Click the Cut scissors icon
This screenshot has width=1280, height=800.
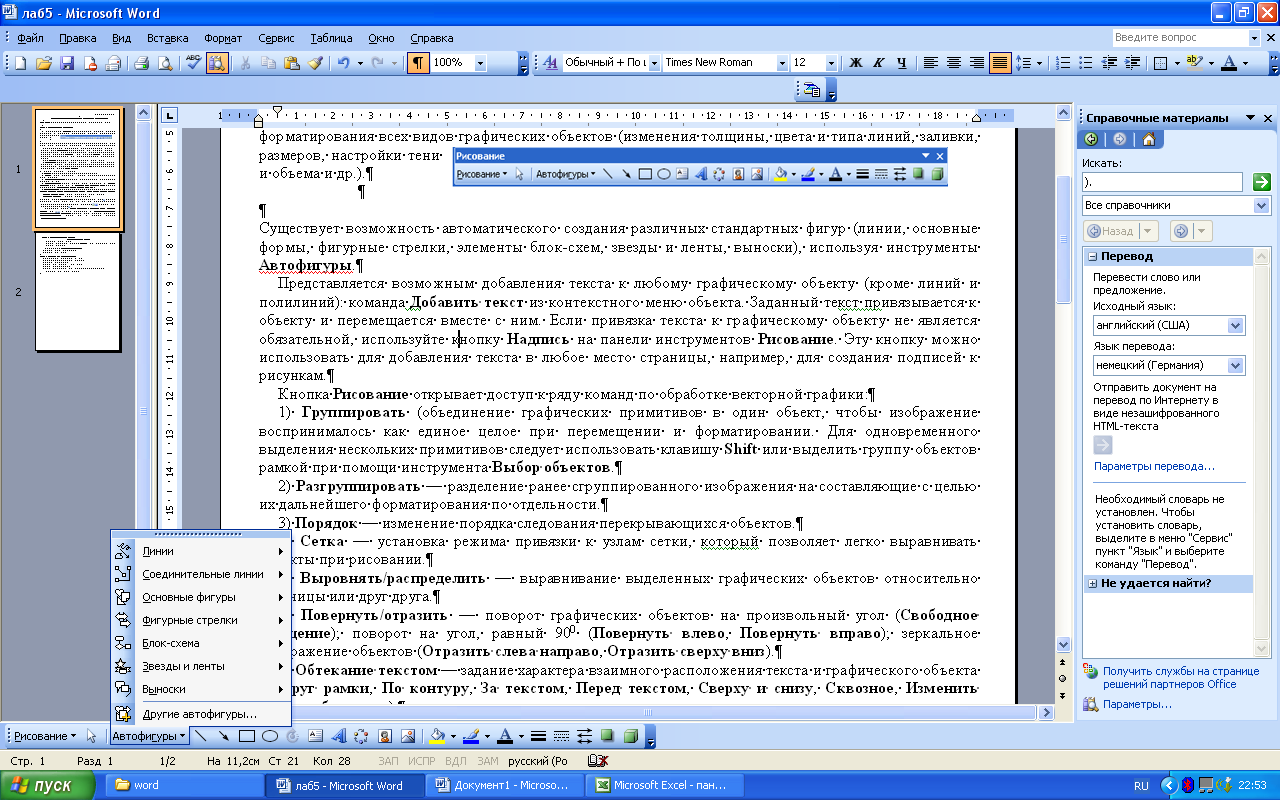point(244,62)
